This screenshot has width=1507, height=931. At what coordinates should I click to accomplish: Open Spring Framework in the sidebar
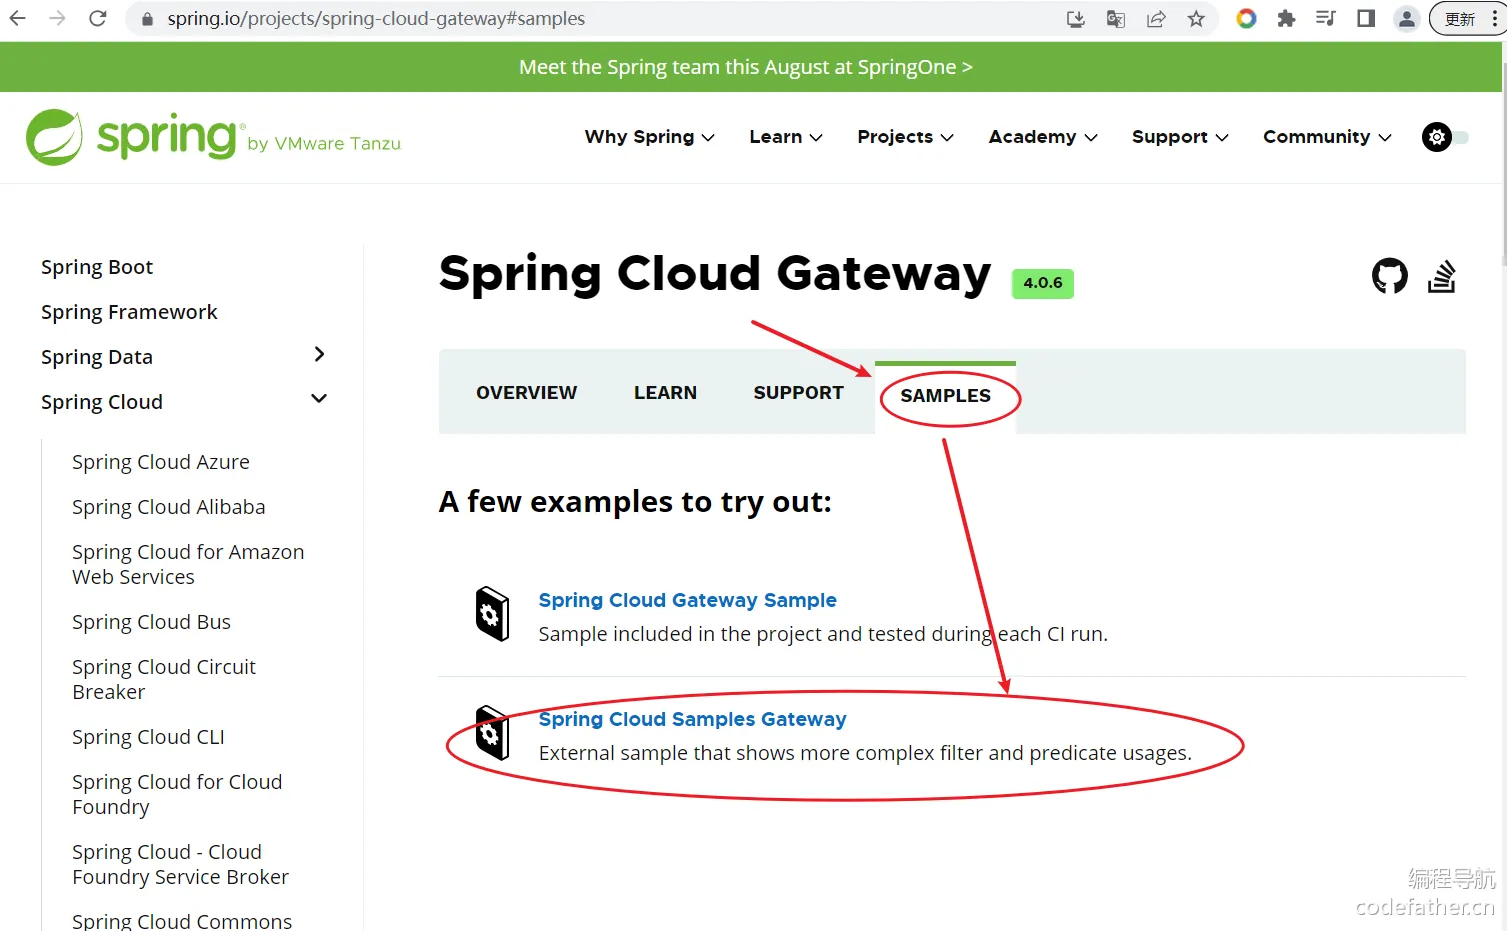[x=129, y=312]
